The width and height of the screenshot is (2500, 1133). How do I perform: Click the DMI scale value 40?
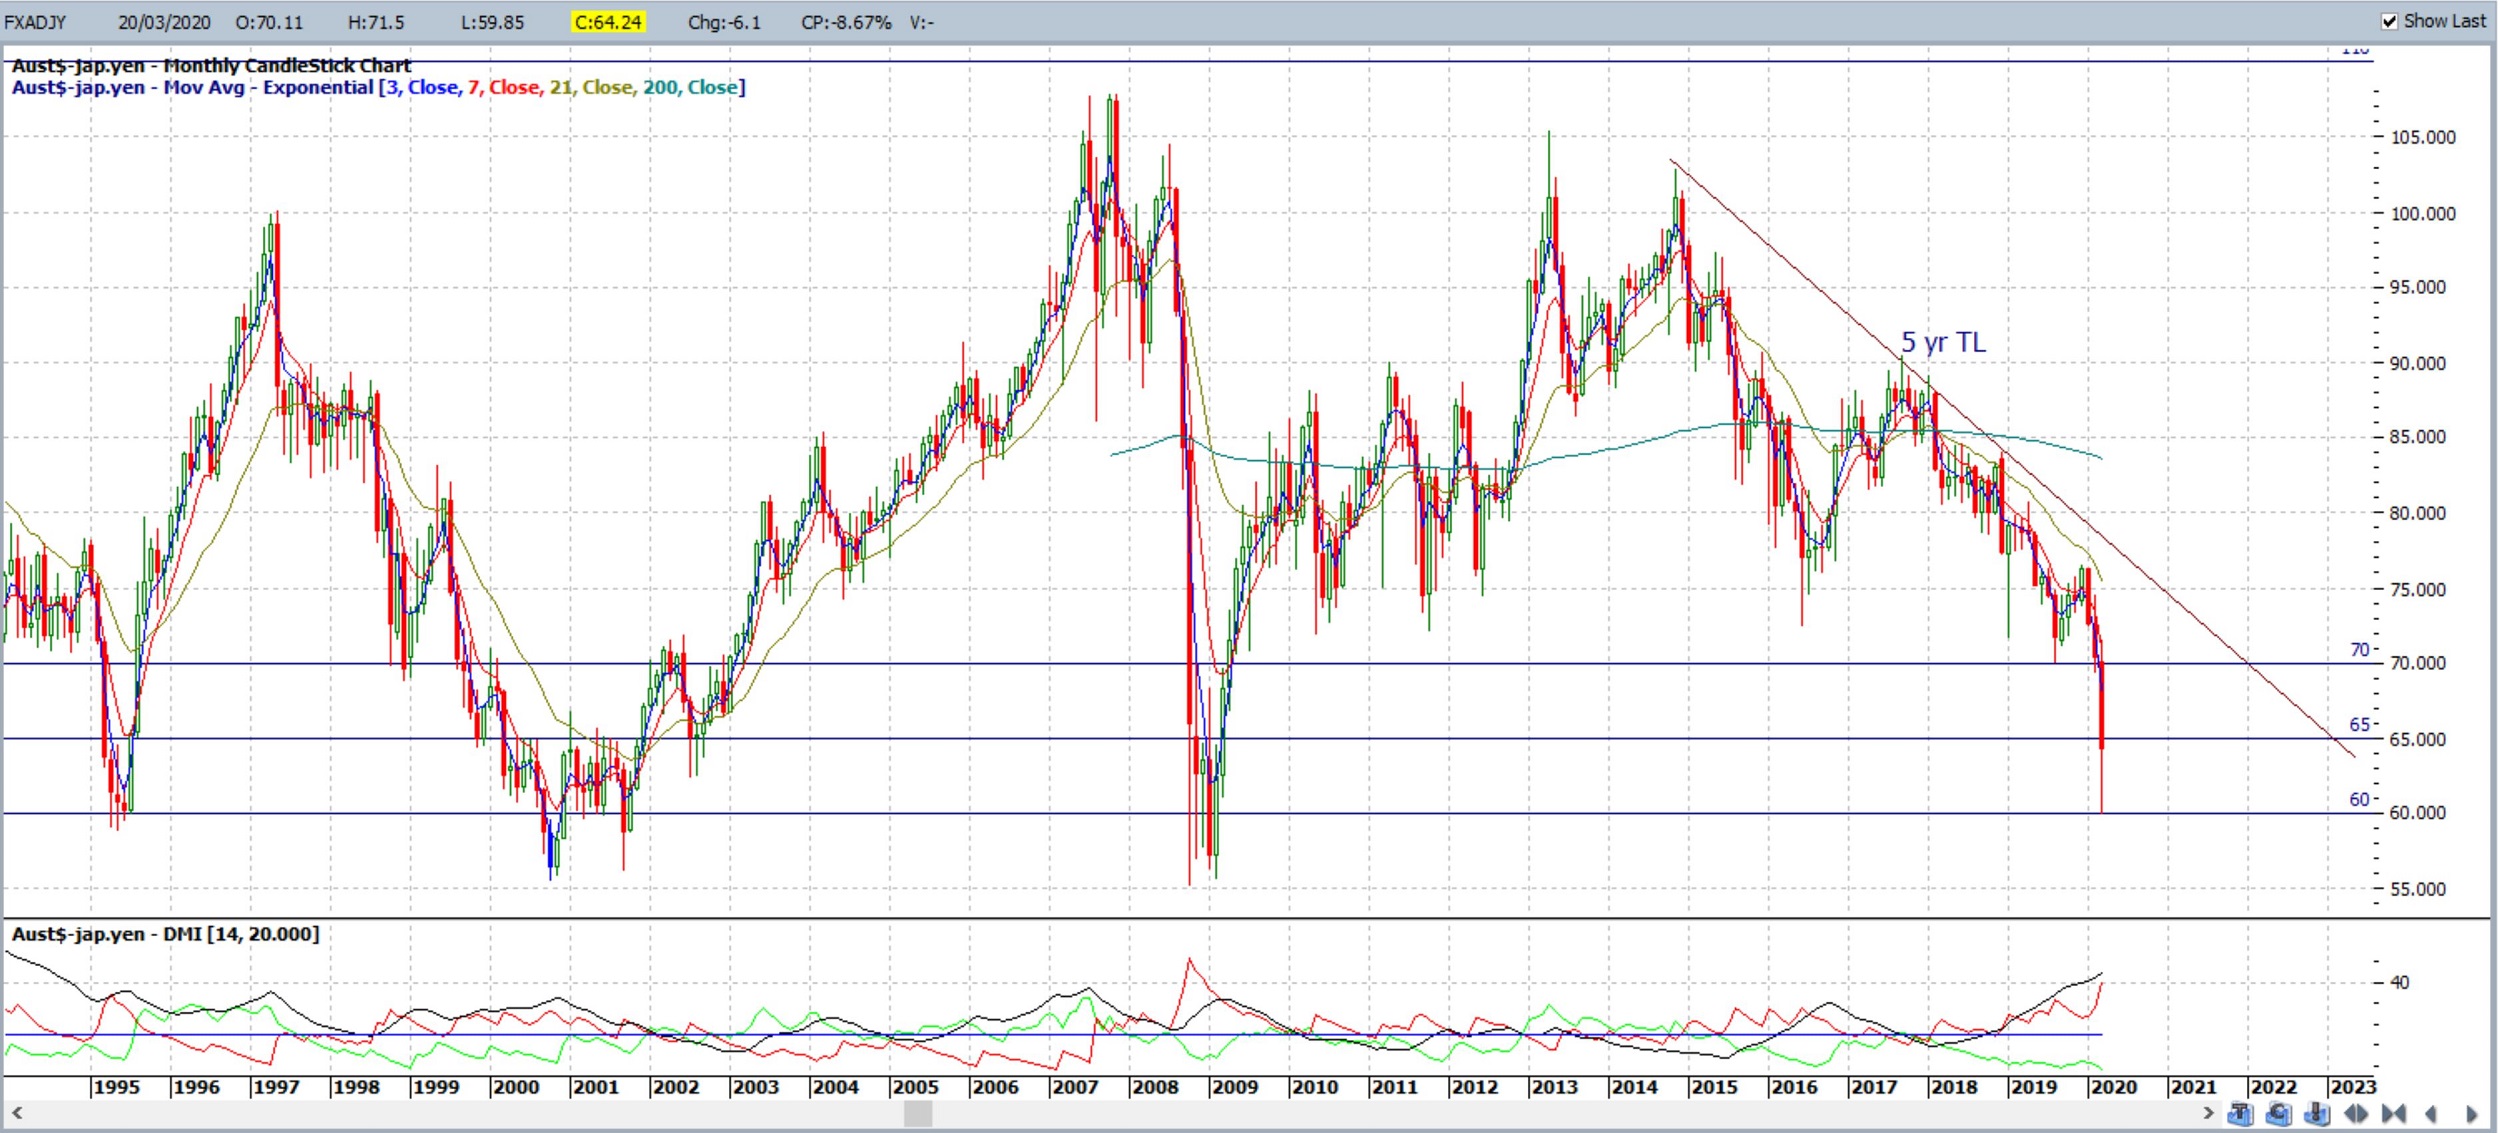[x=2399, y=982]
